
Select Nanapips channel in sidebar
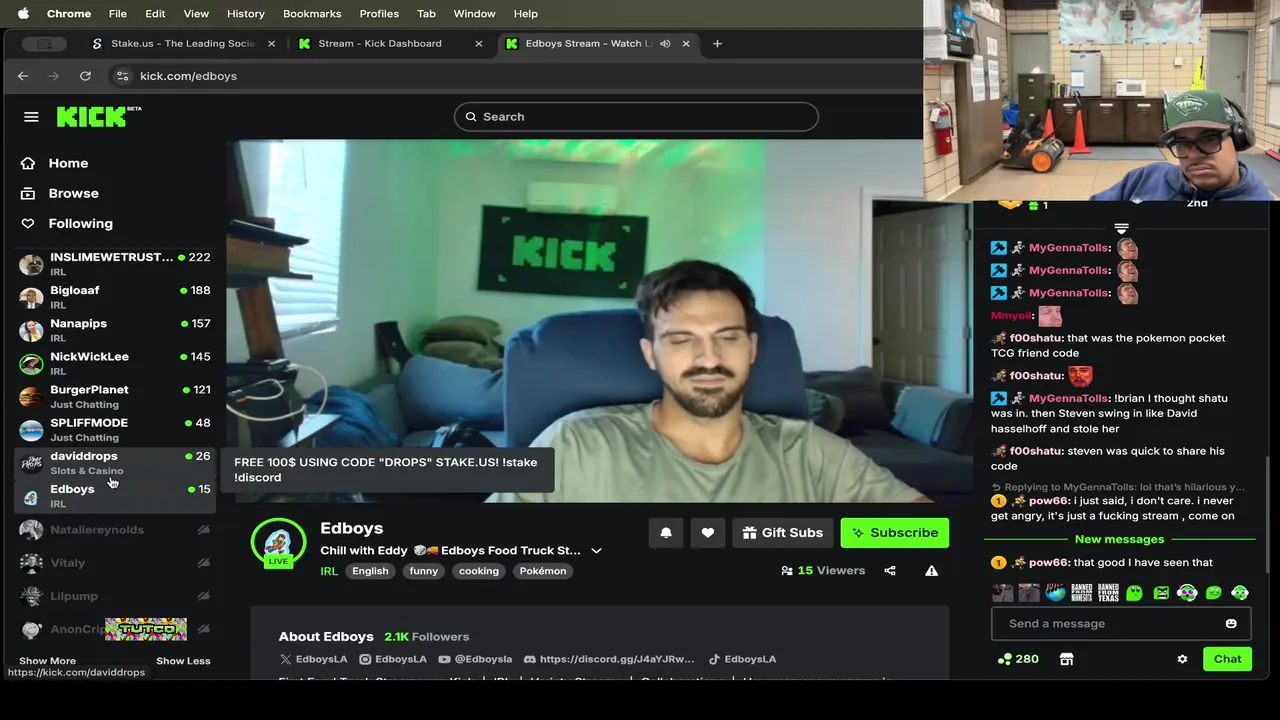pyautogui.click(x=115, y=330)
